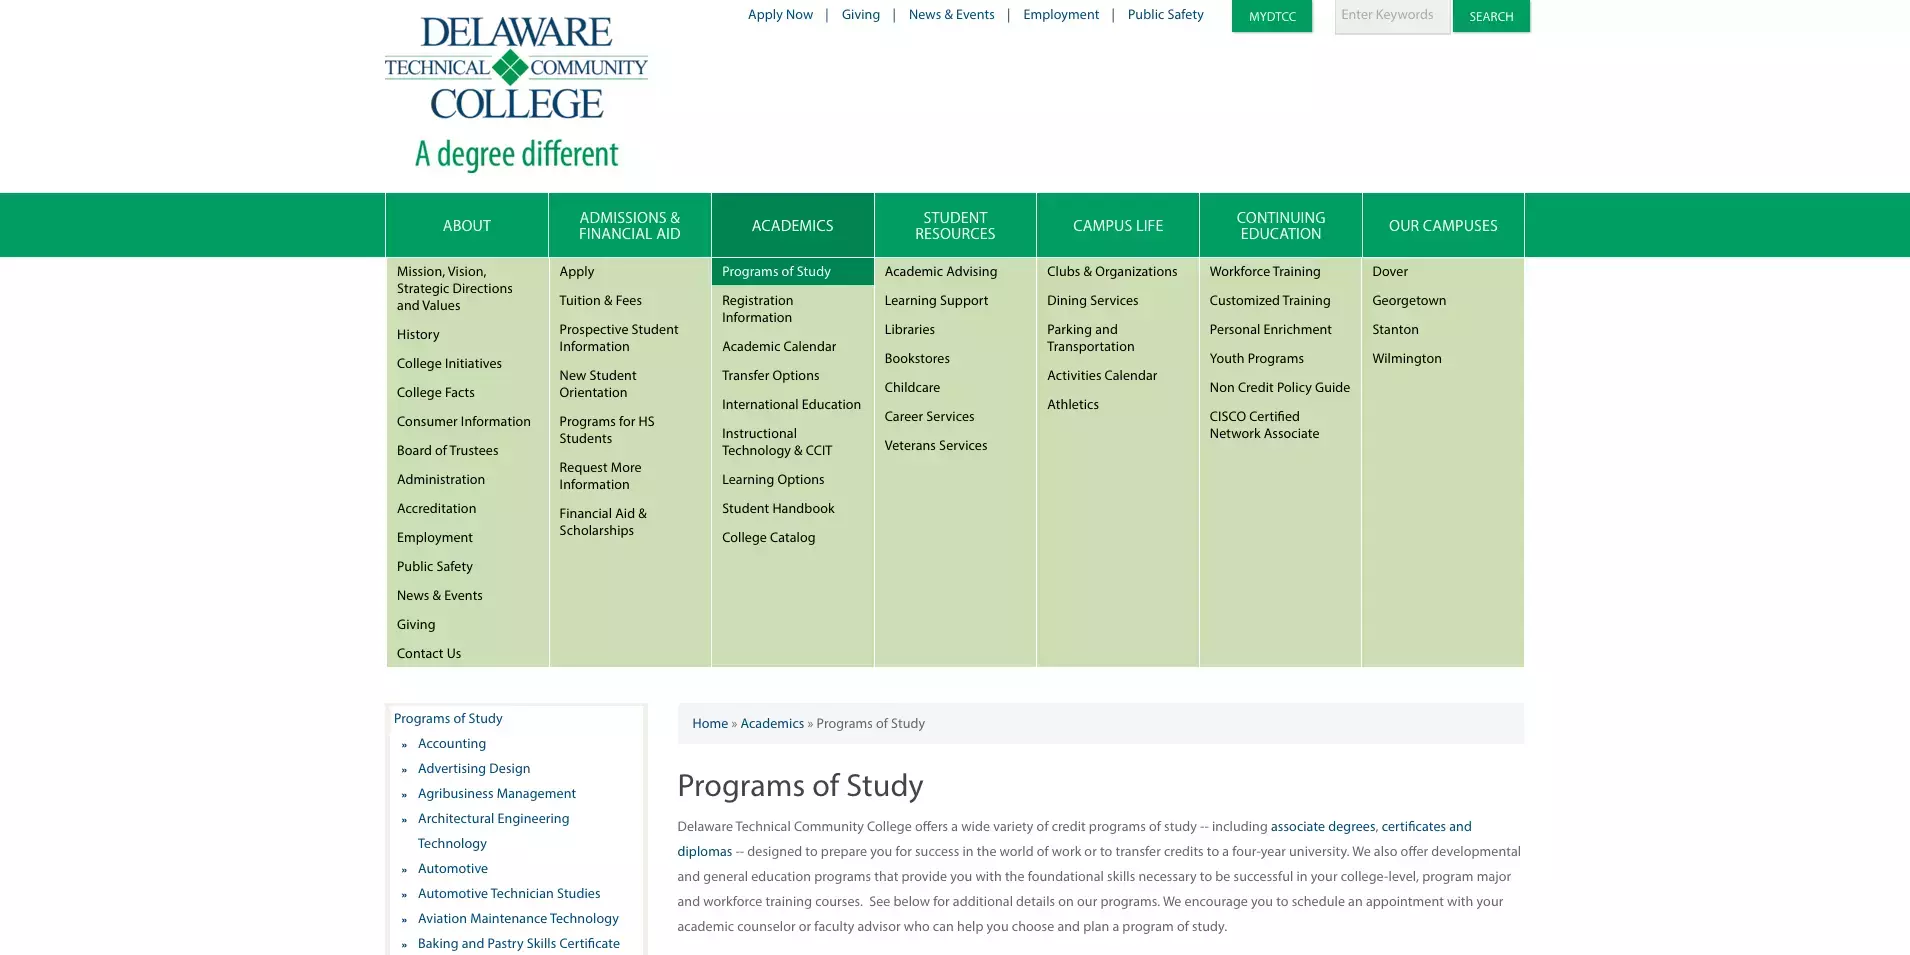This screenshot has height=955, width=1910.
Task: Open Athletics page
Action: tap(1072, 404)
